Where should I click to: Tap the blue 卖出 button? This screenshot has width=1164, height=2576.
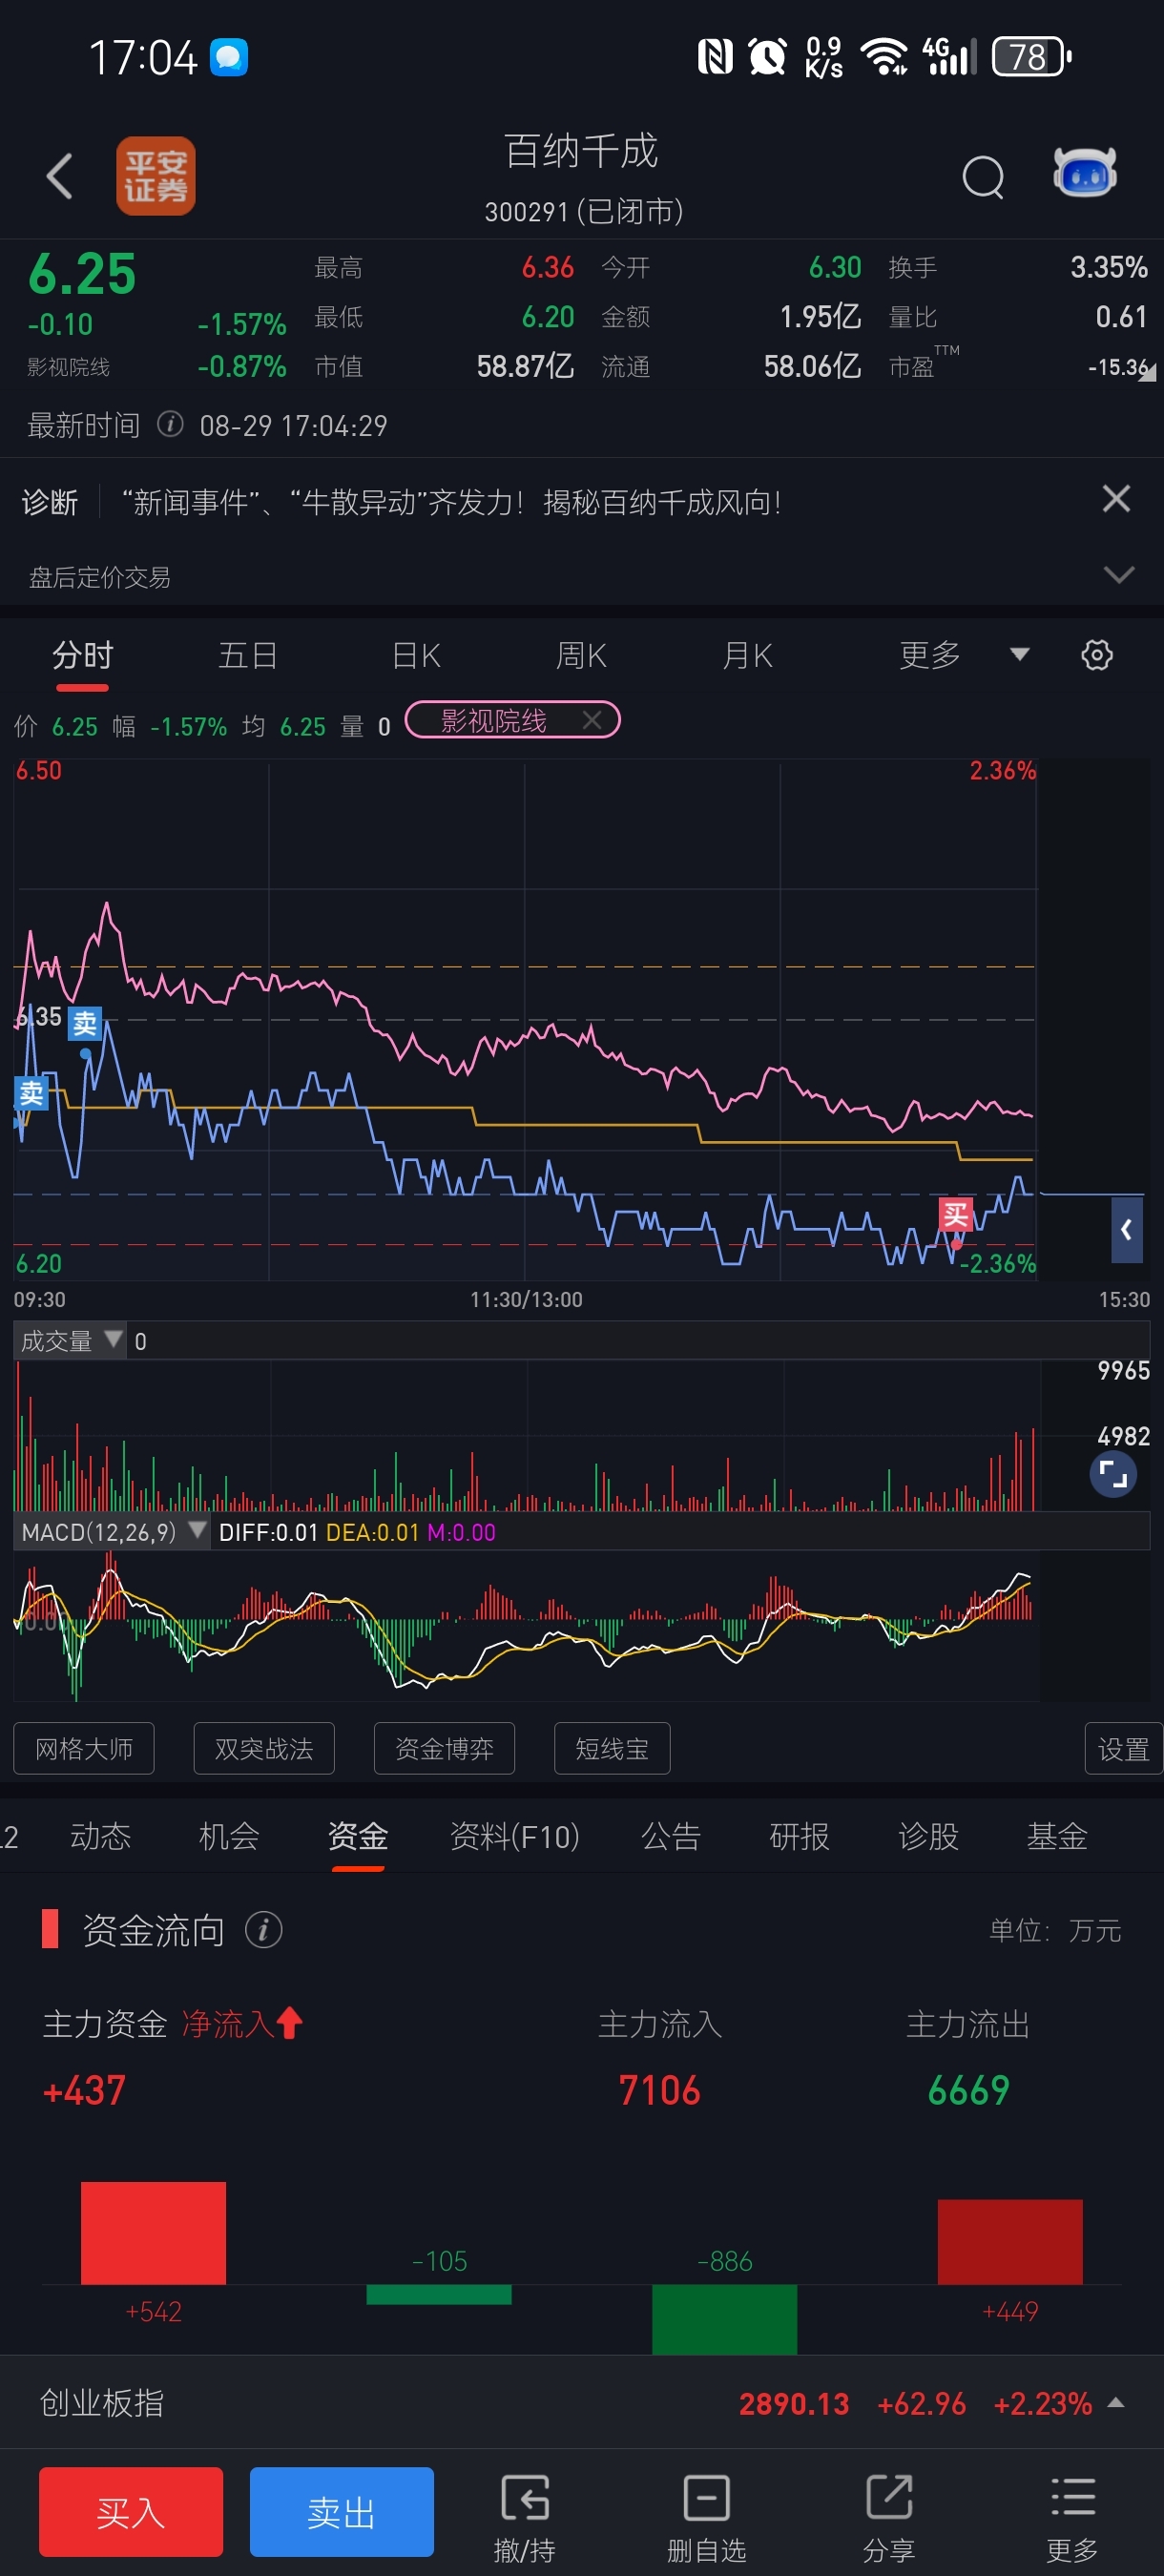coord(342,2512)
